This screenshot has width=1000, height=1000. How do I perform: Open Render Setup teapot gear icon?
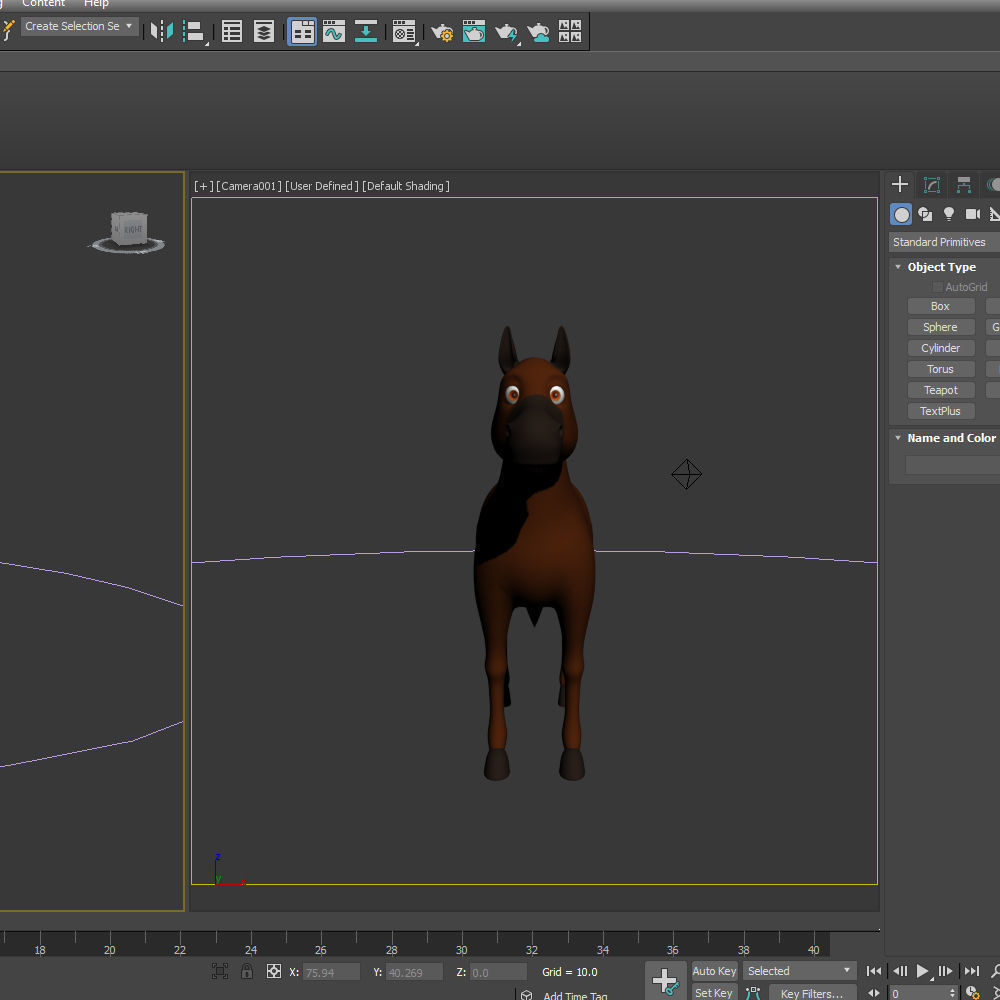[x=442, y=31]
